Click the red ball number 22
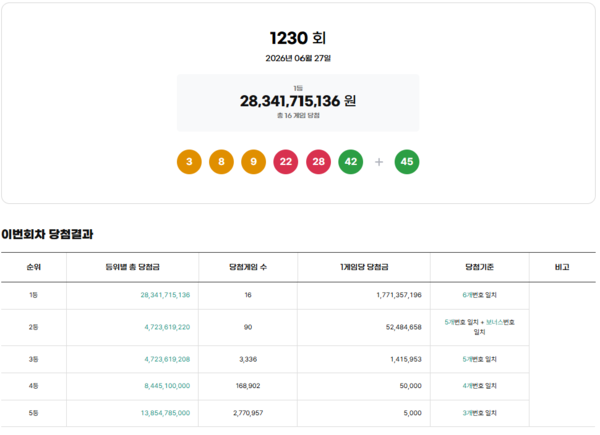This screenshot has width=600, height=435. point(286,162)
